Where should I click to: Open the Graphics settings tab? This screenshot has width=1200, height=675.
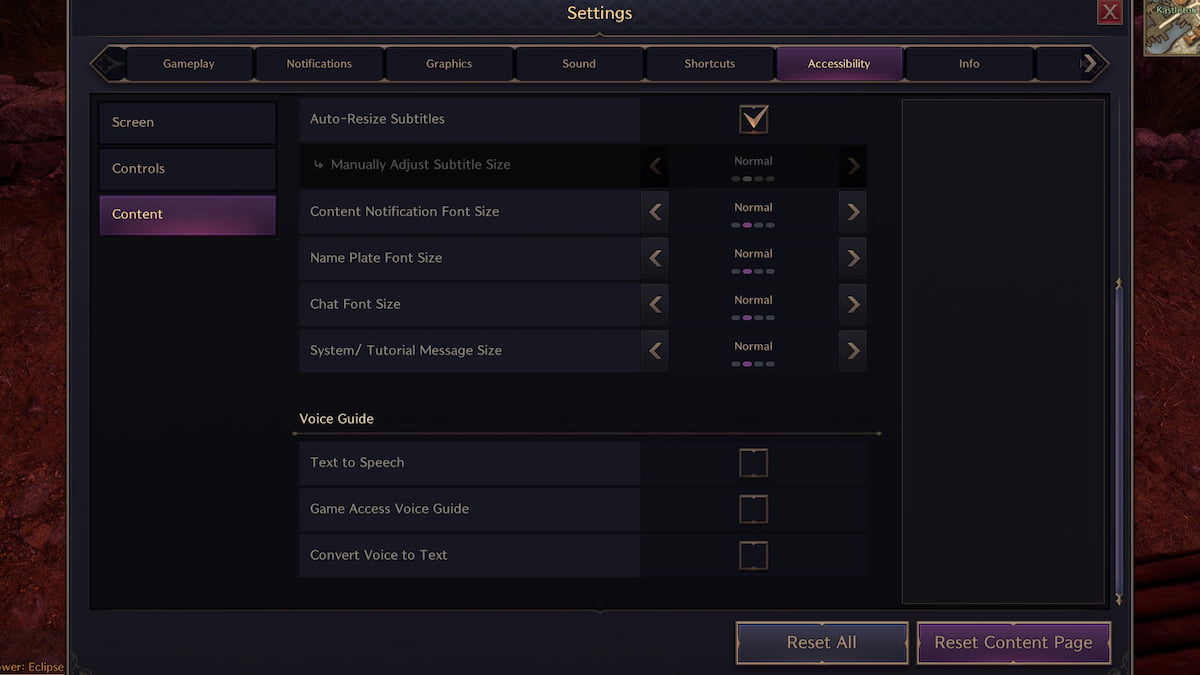[449, 64]
